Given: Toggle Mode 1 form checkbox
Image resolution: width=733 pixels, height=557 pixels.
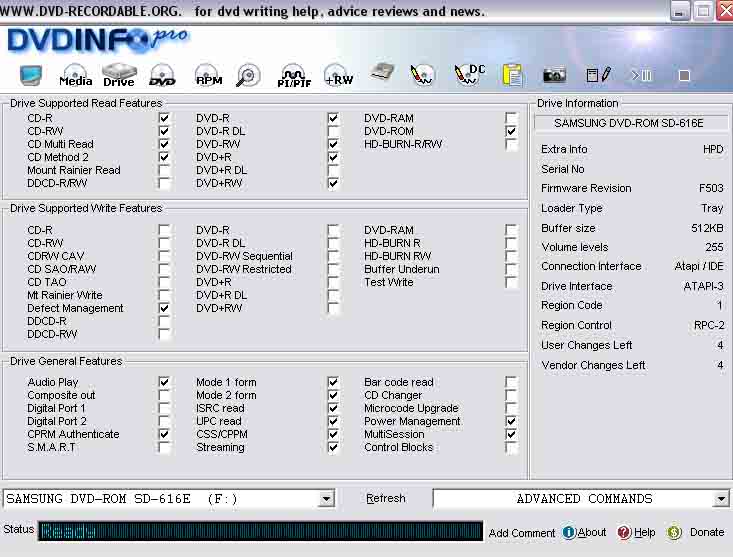Looking at the screenshot, I should (333, 382).
